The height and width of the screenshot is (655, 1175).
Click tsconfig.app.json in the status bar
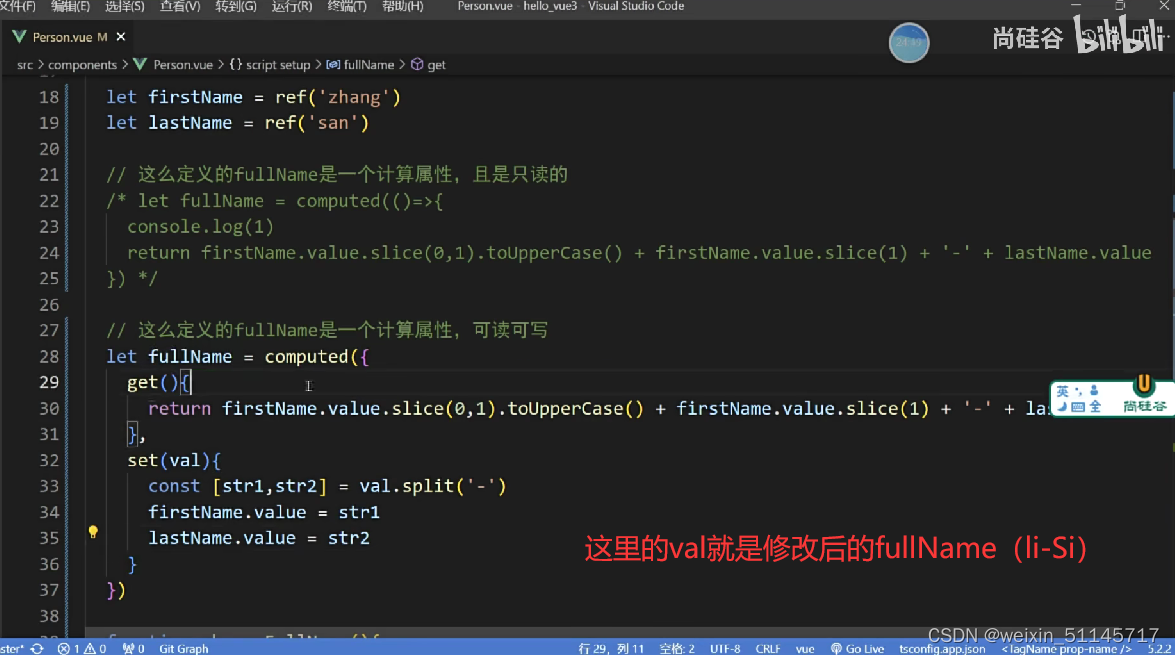pos(941,648)
